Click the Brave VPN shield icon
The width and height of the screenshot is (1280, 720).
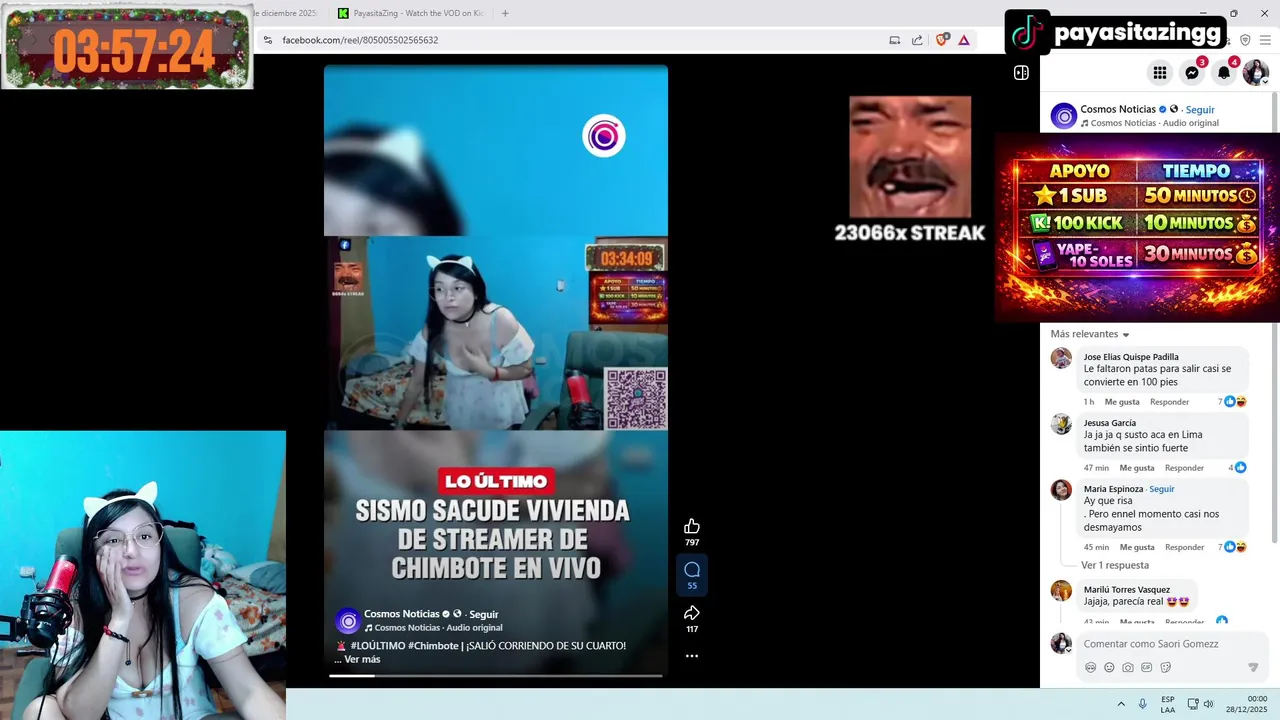[1245, 40]
